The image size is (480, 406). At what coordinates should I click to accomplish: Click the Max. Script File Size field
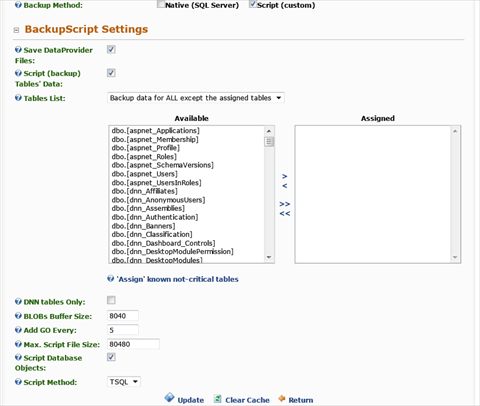133,344
